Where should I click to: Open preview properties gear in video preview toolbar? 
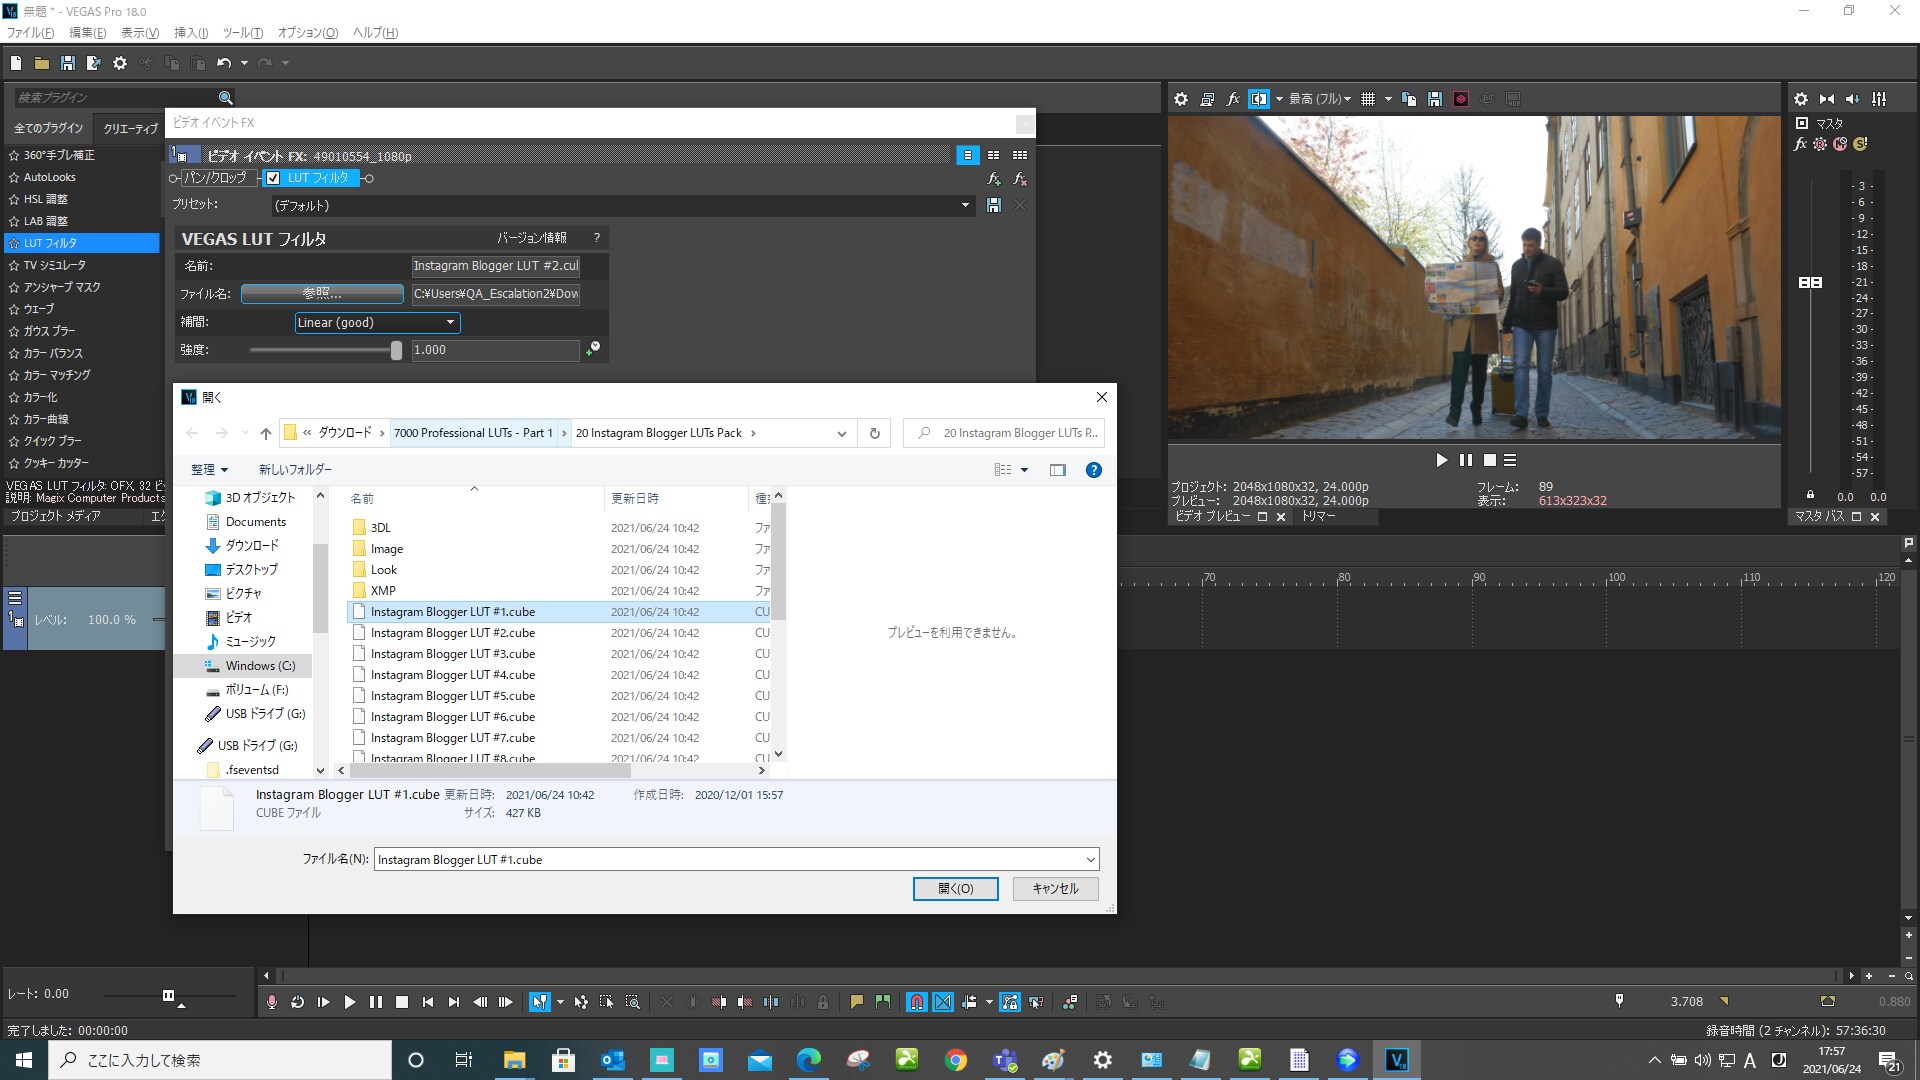(x=1181, y=99)
